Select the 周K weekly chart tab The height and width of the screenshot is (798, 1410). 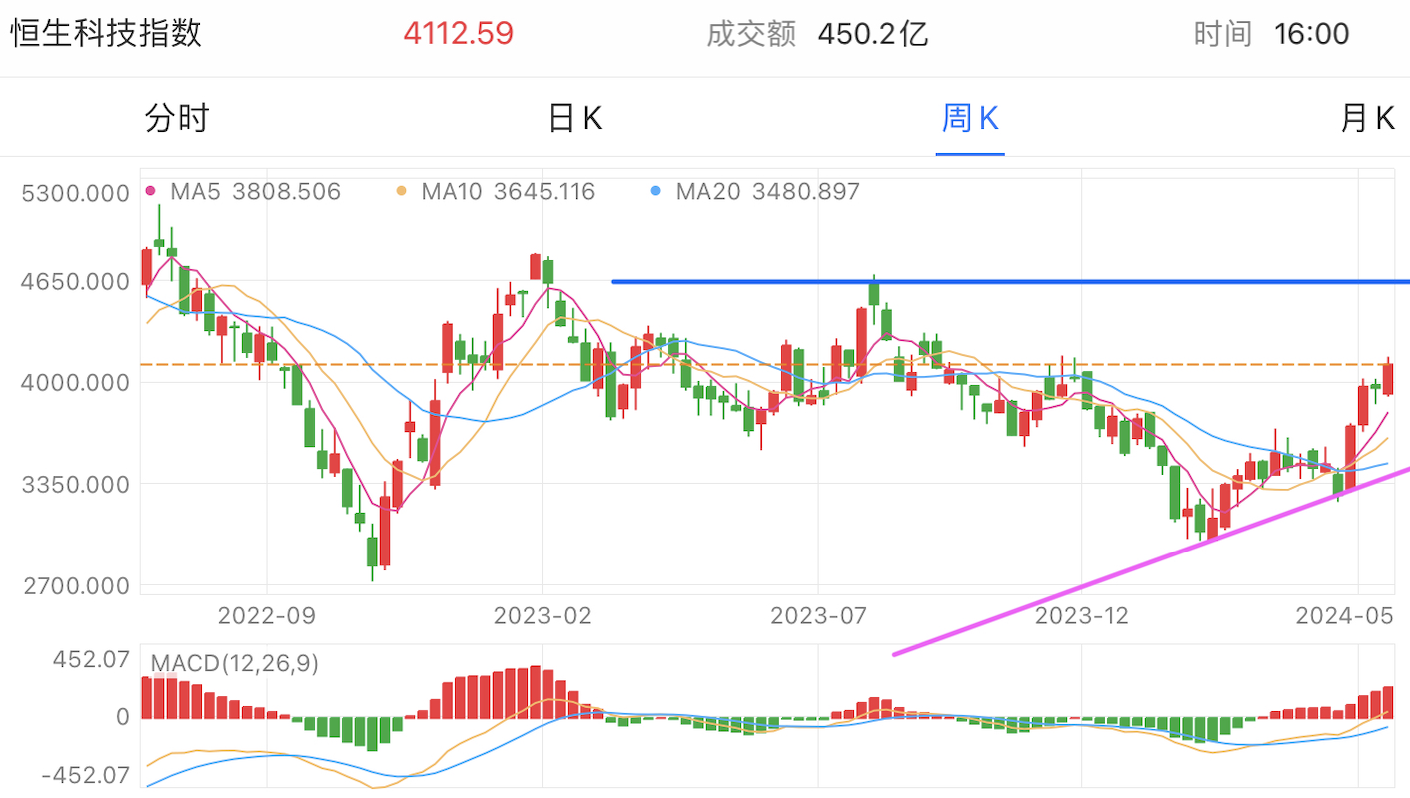tap(970, 118)
